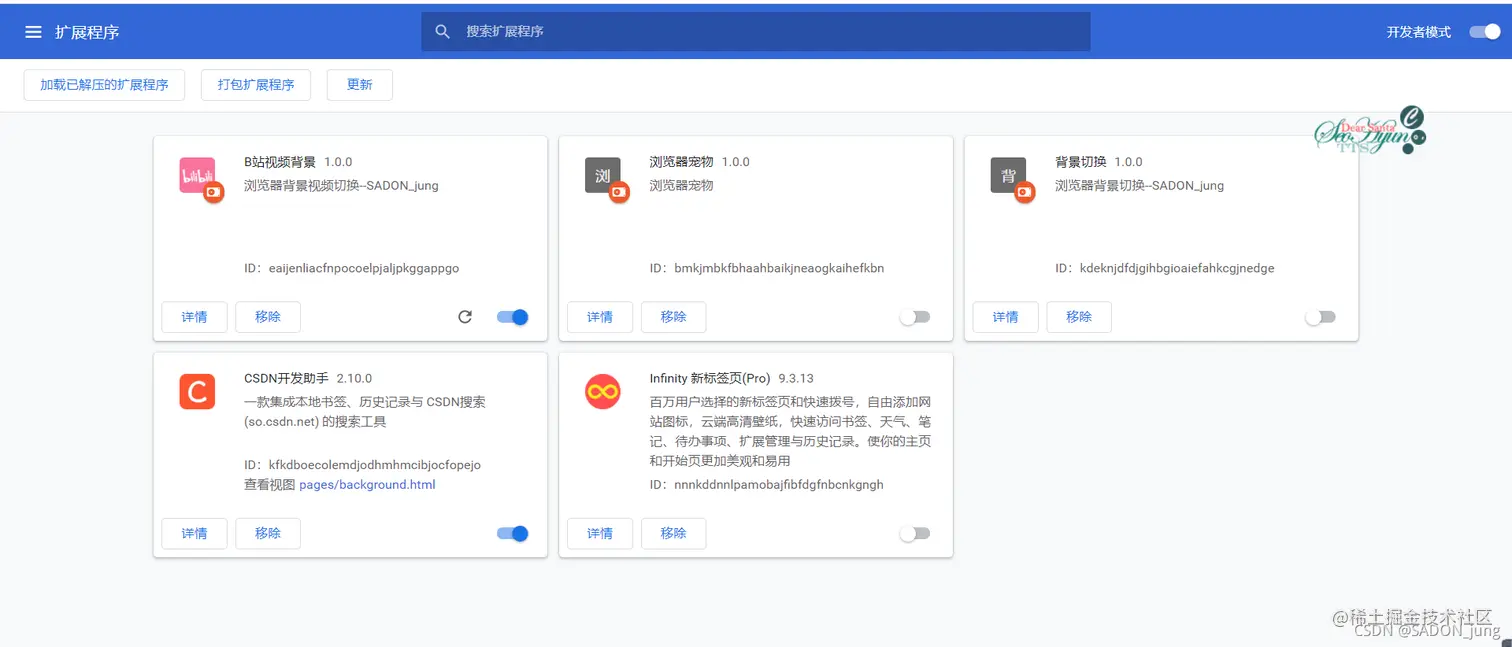This screenshot has height=647, width=1512.
Task: Turn on Infinity 新标签页(Pro) toggle
Action: (915, 533)
